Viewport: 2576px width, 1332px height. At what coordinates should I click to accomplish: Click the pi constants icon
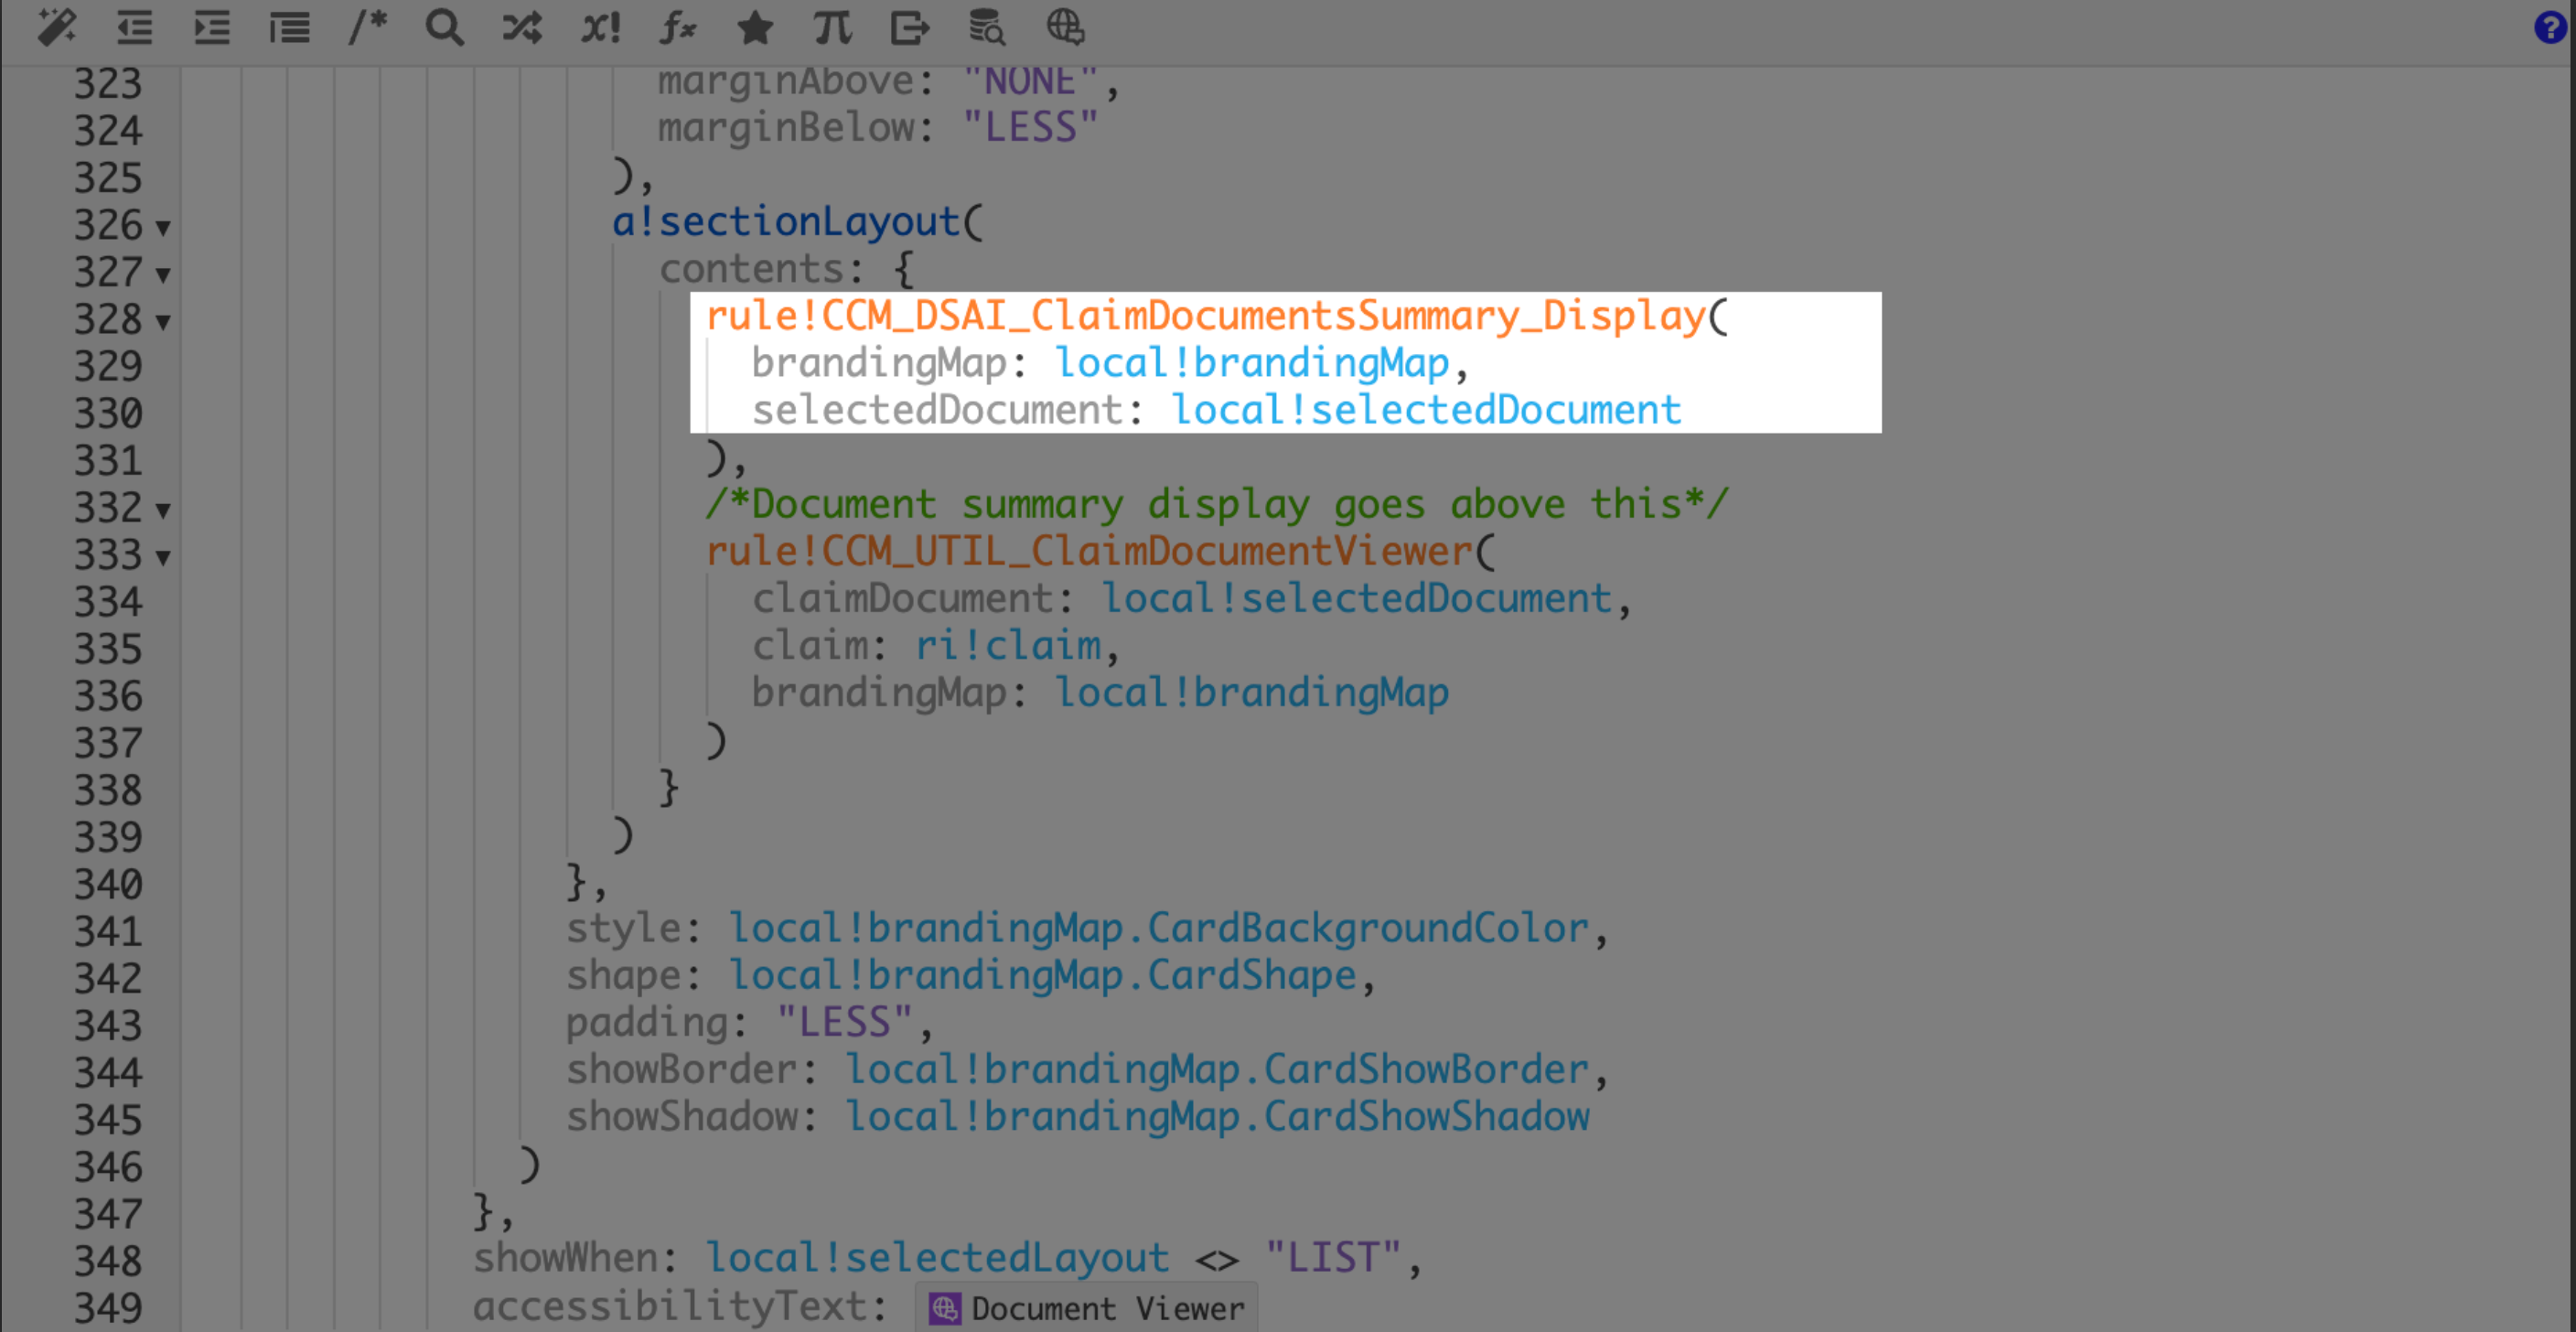[832, 27]
